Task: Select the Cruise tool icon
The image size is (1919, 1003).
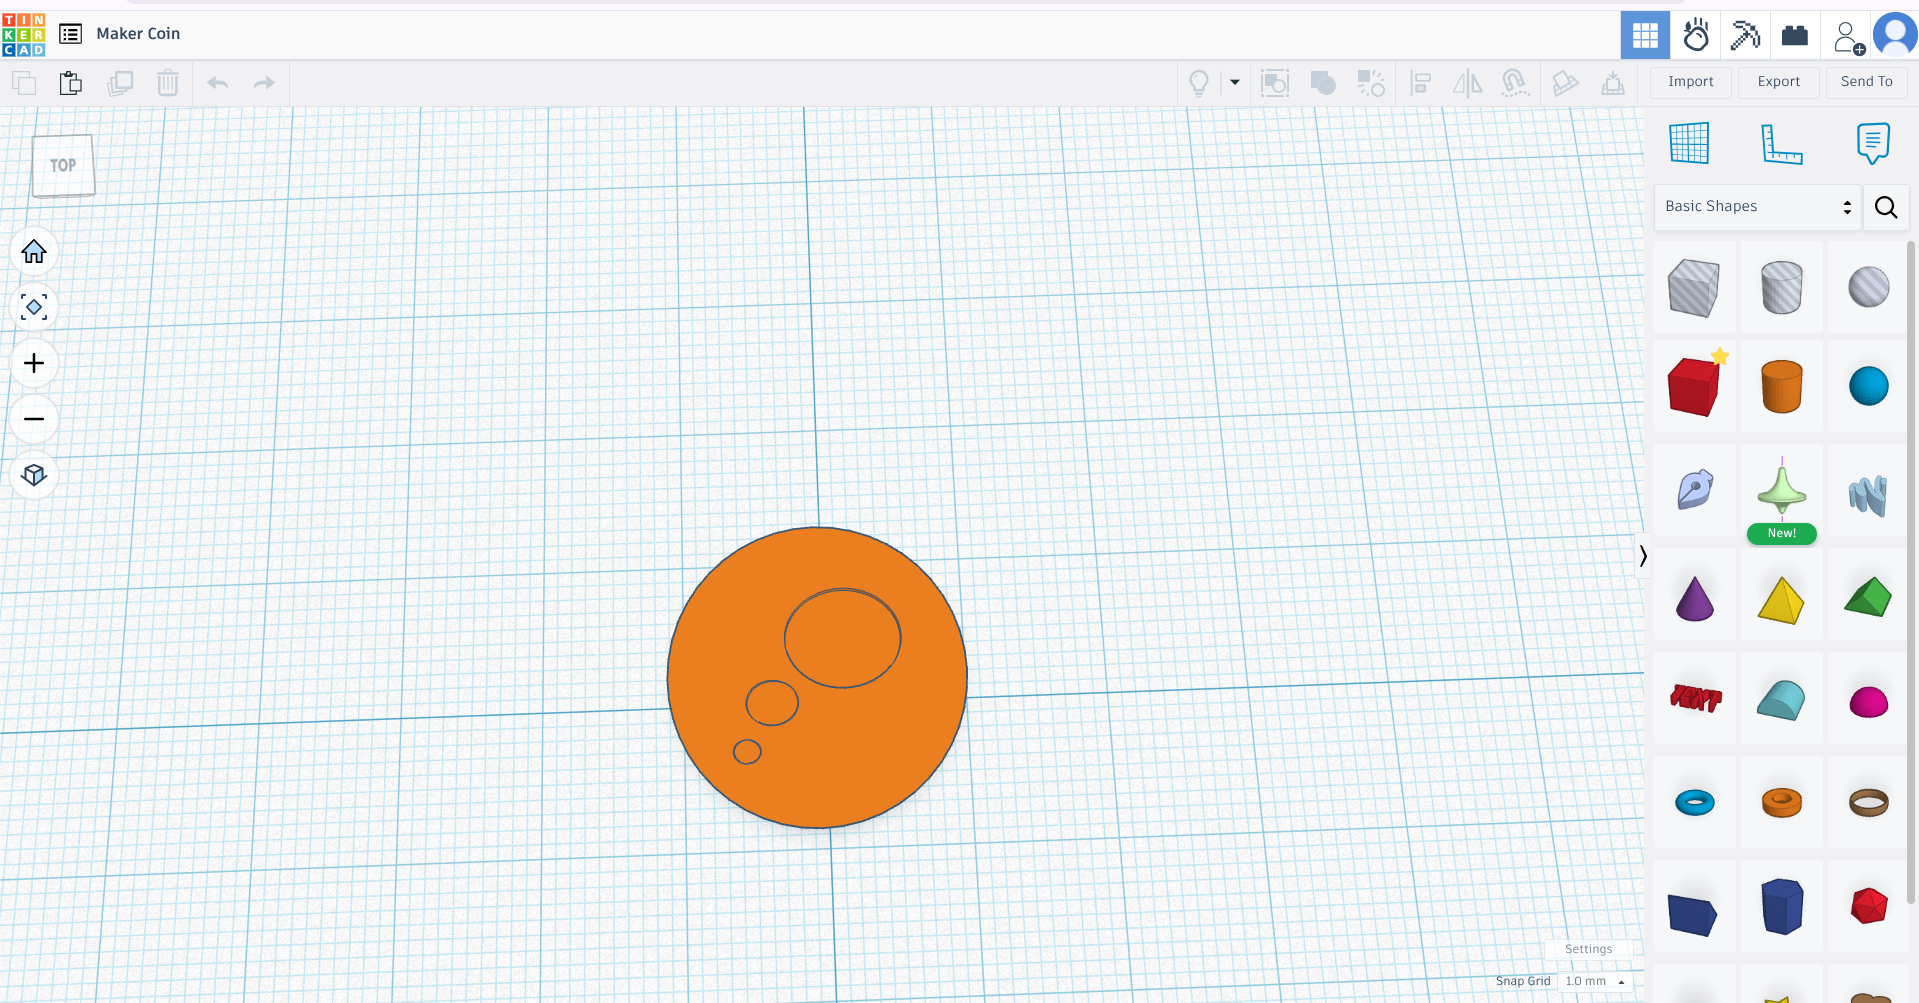Action: pos(1515,83)
